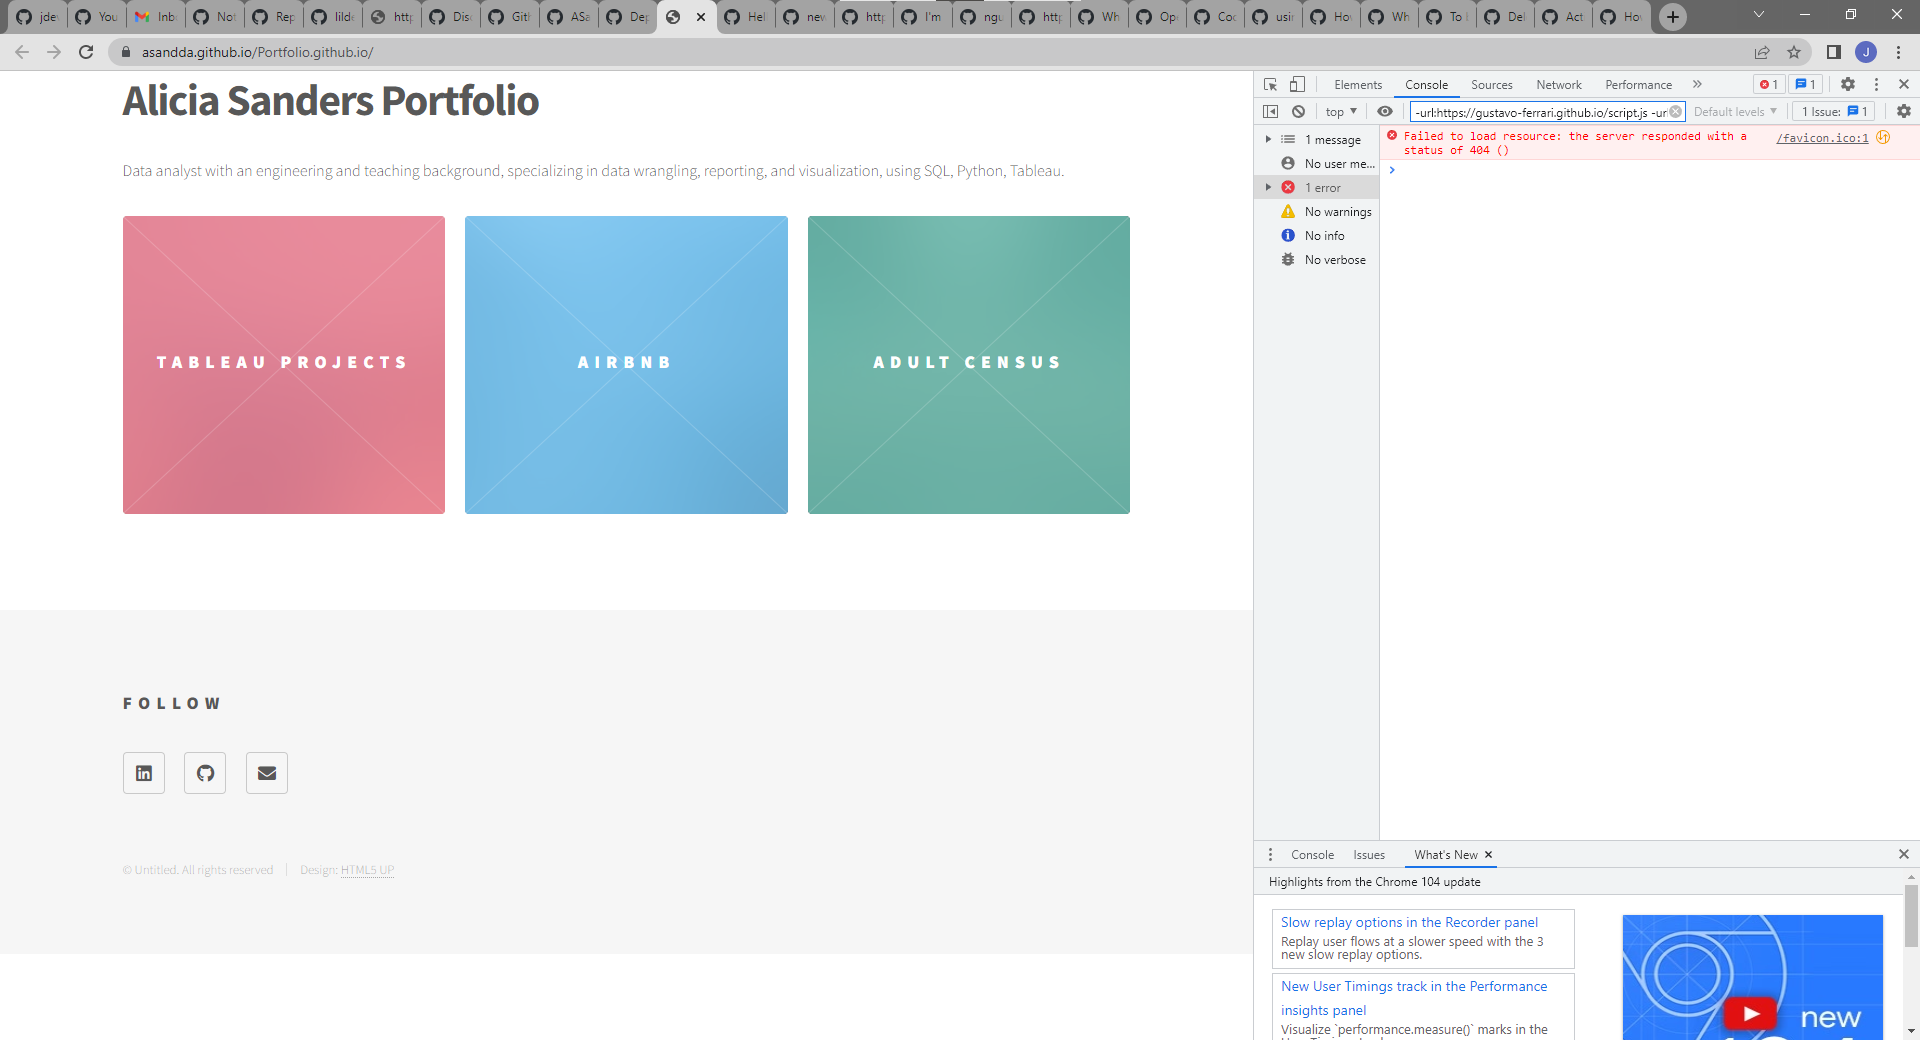Switch to the Sources tab
The image size is (1920, 1040).
(1491, 85)
